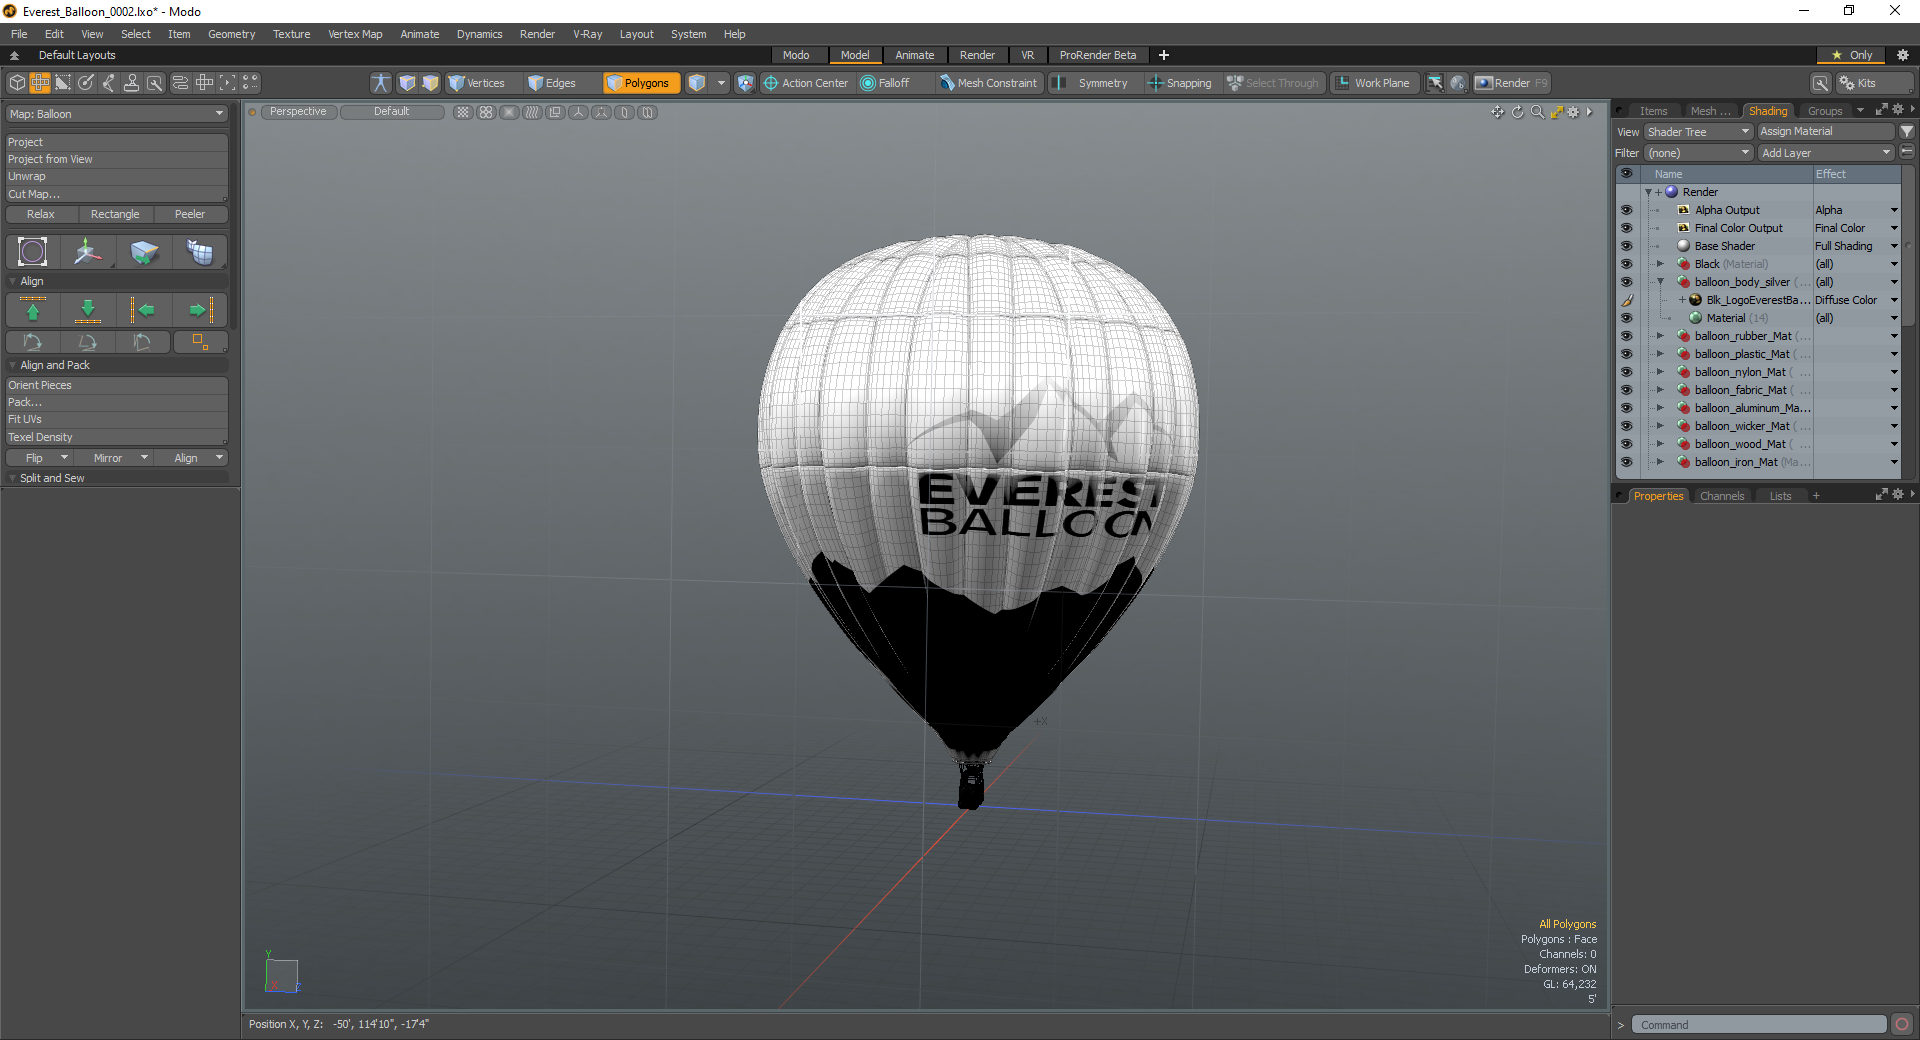Image resolution: width=1920 pixels, height=1040 pixels.
Task: Click the record circle icon beside Command
Action: pyautogui.click(x=1902, y=1024)
